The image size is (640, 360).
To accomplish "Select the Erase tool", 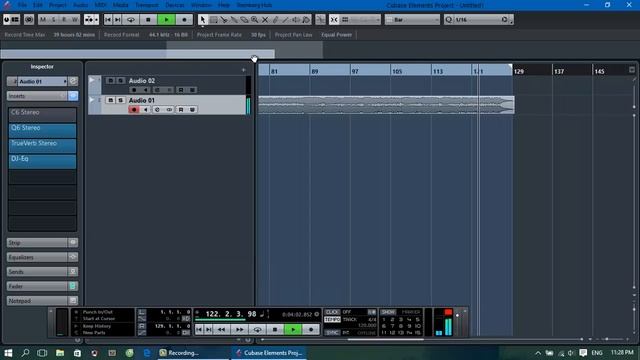I will click(x=244, y=20).
